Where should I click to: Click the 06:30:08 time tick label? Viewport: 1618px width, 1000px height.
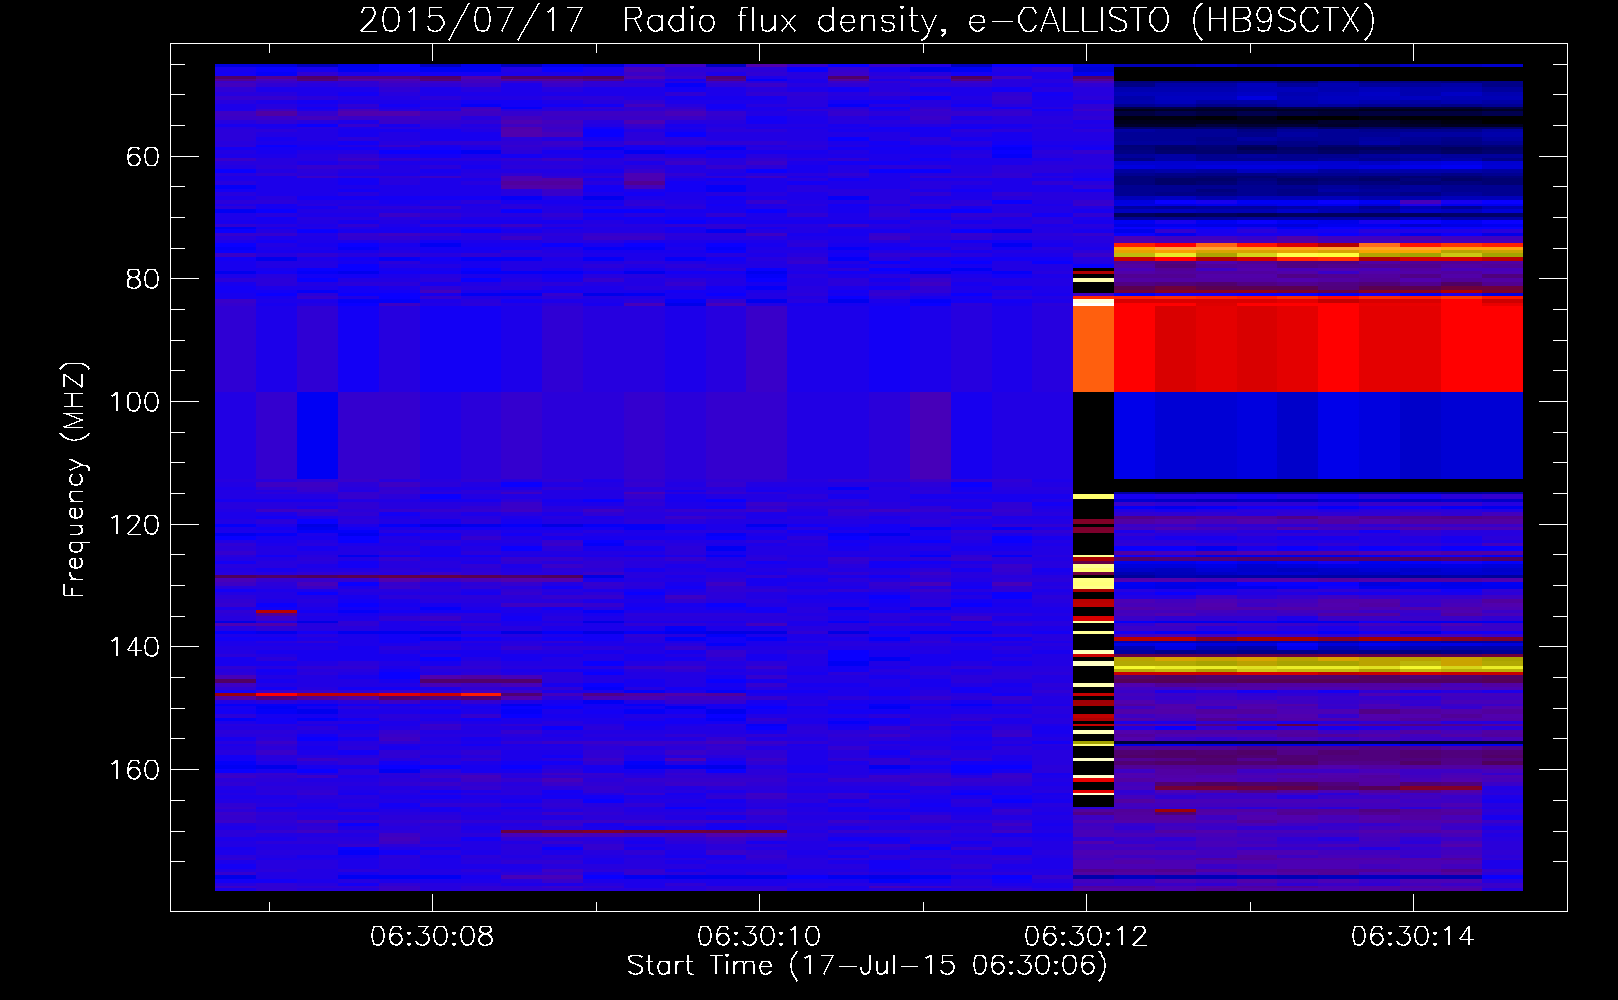point(432,937)
